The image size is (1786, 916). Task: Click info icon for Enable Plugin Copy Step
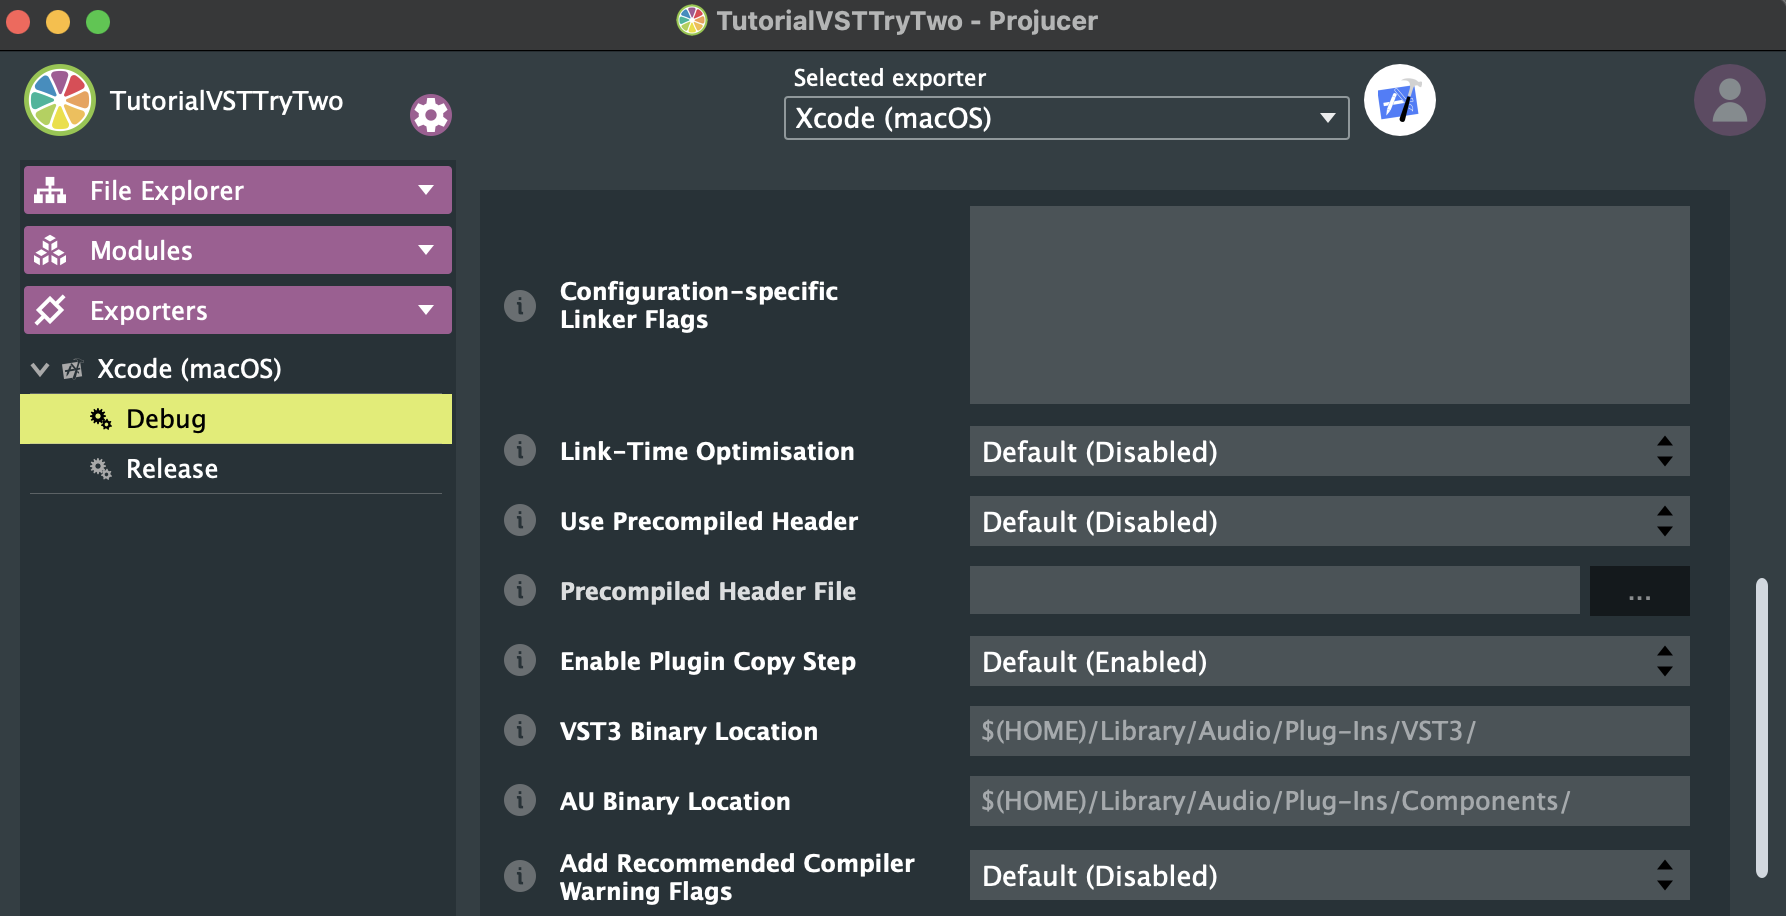pyautogui.click(x=520, y=661)
